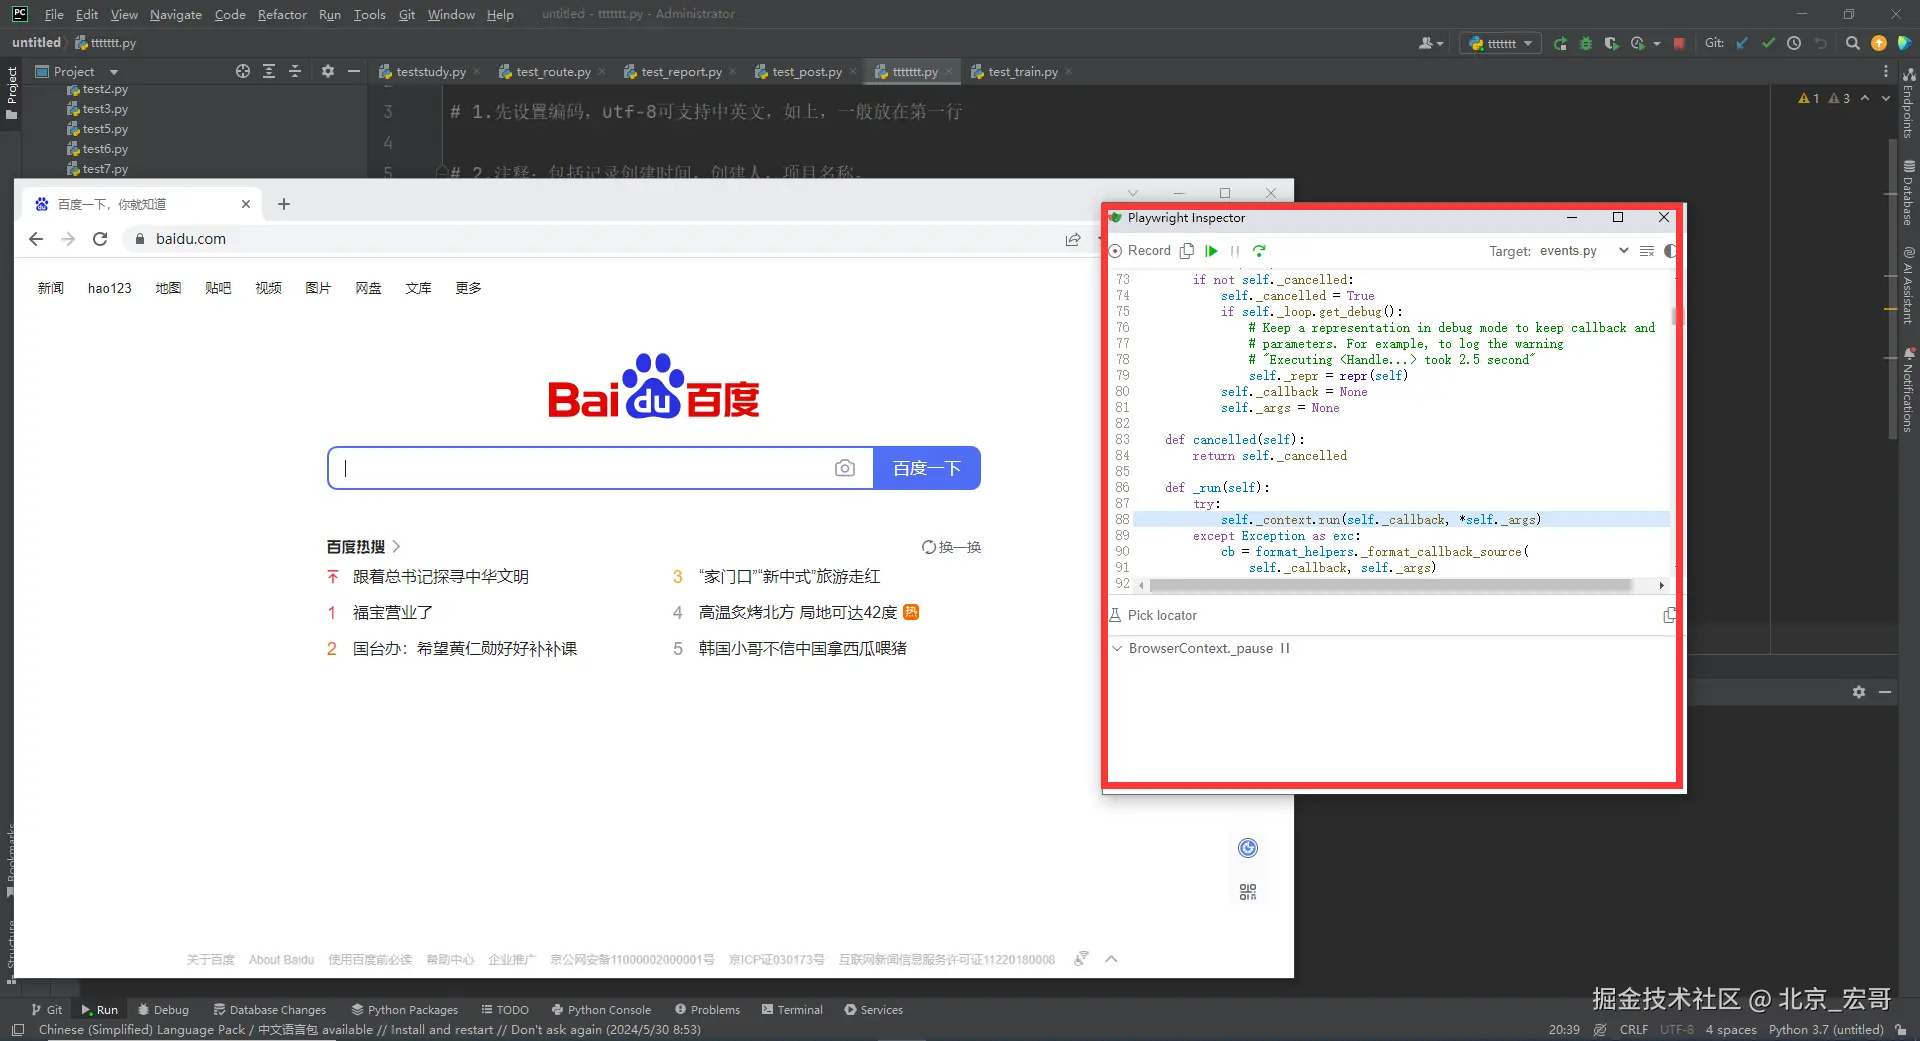This screenshot has width=1920, height=1041.
Task: Click the 百度一下 search button
Action: 927,468
